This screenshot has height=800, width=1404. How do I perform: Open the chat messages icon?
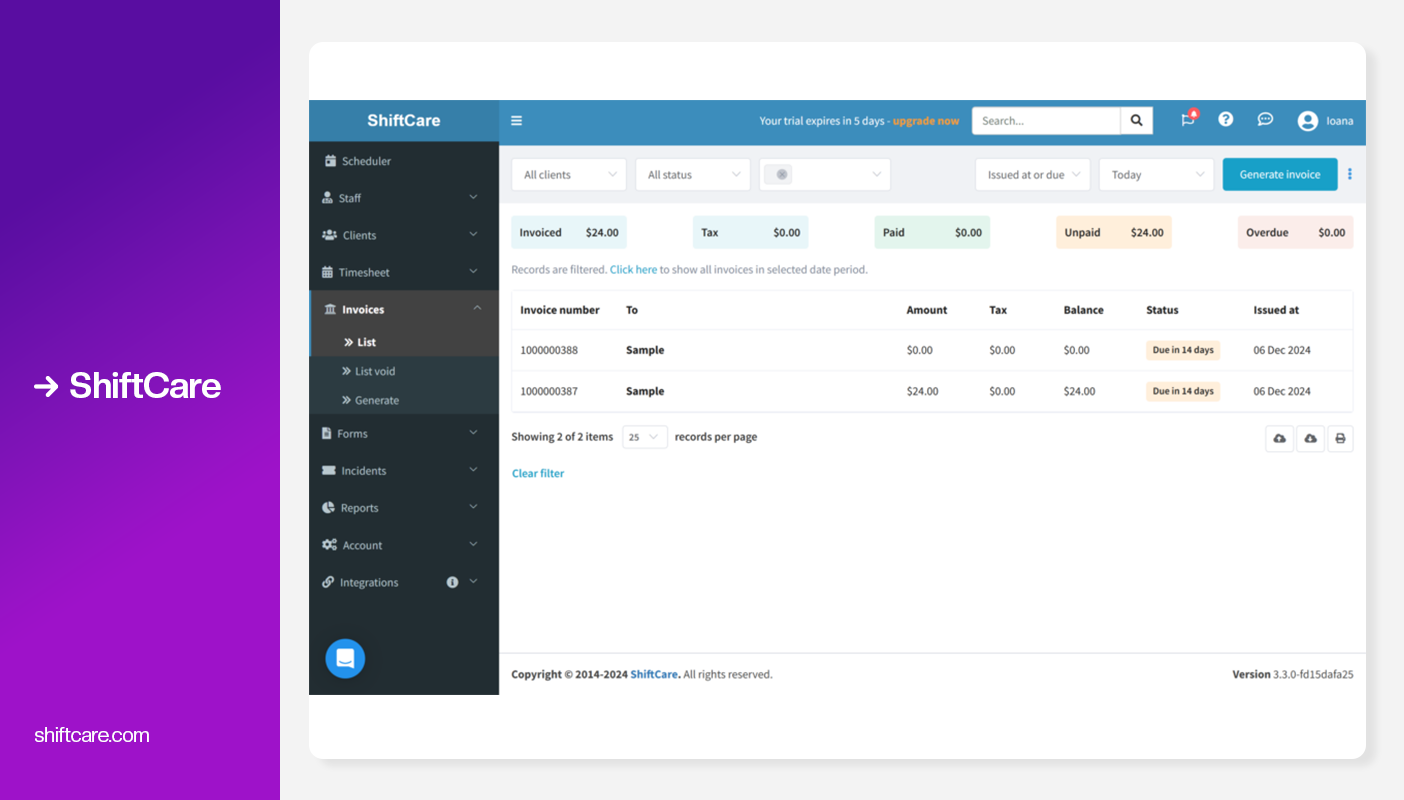point(1265,119)
